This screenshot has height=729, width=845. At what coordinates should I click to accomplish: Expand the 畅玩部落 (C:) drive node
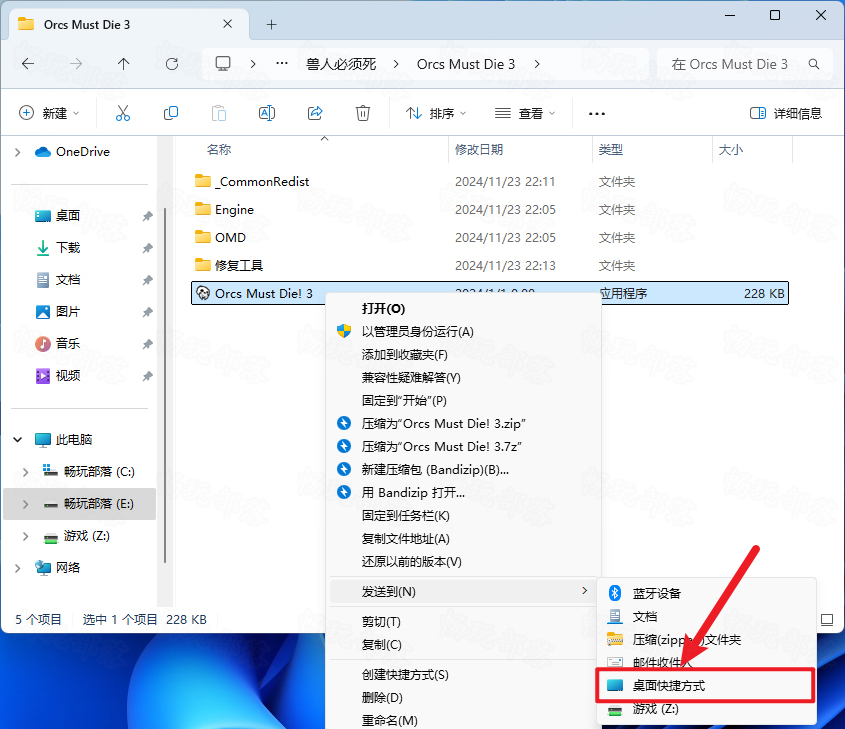(25, 472)
